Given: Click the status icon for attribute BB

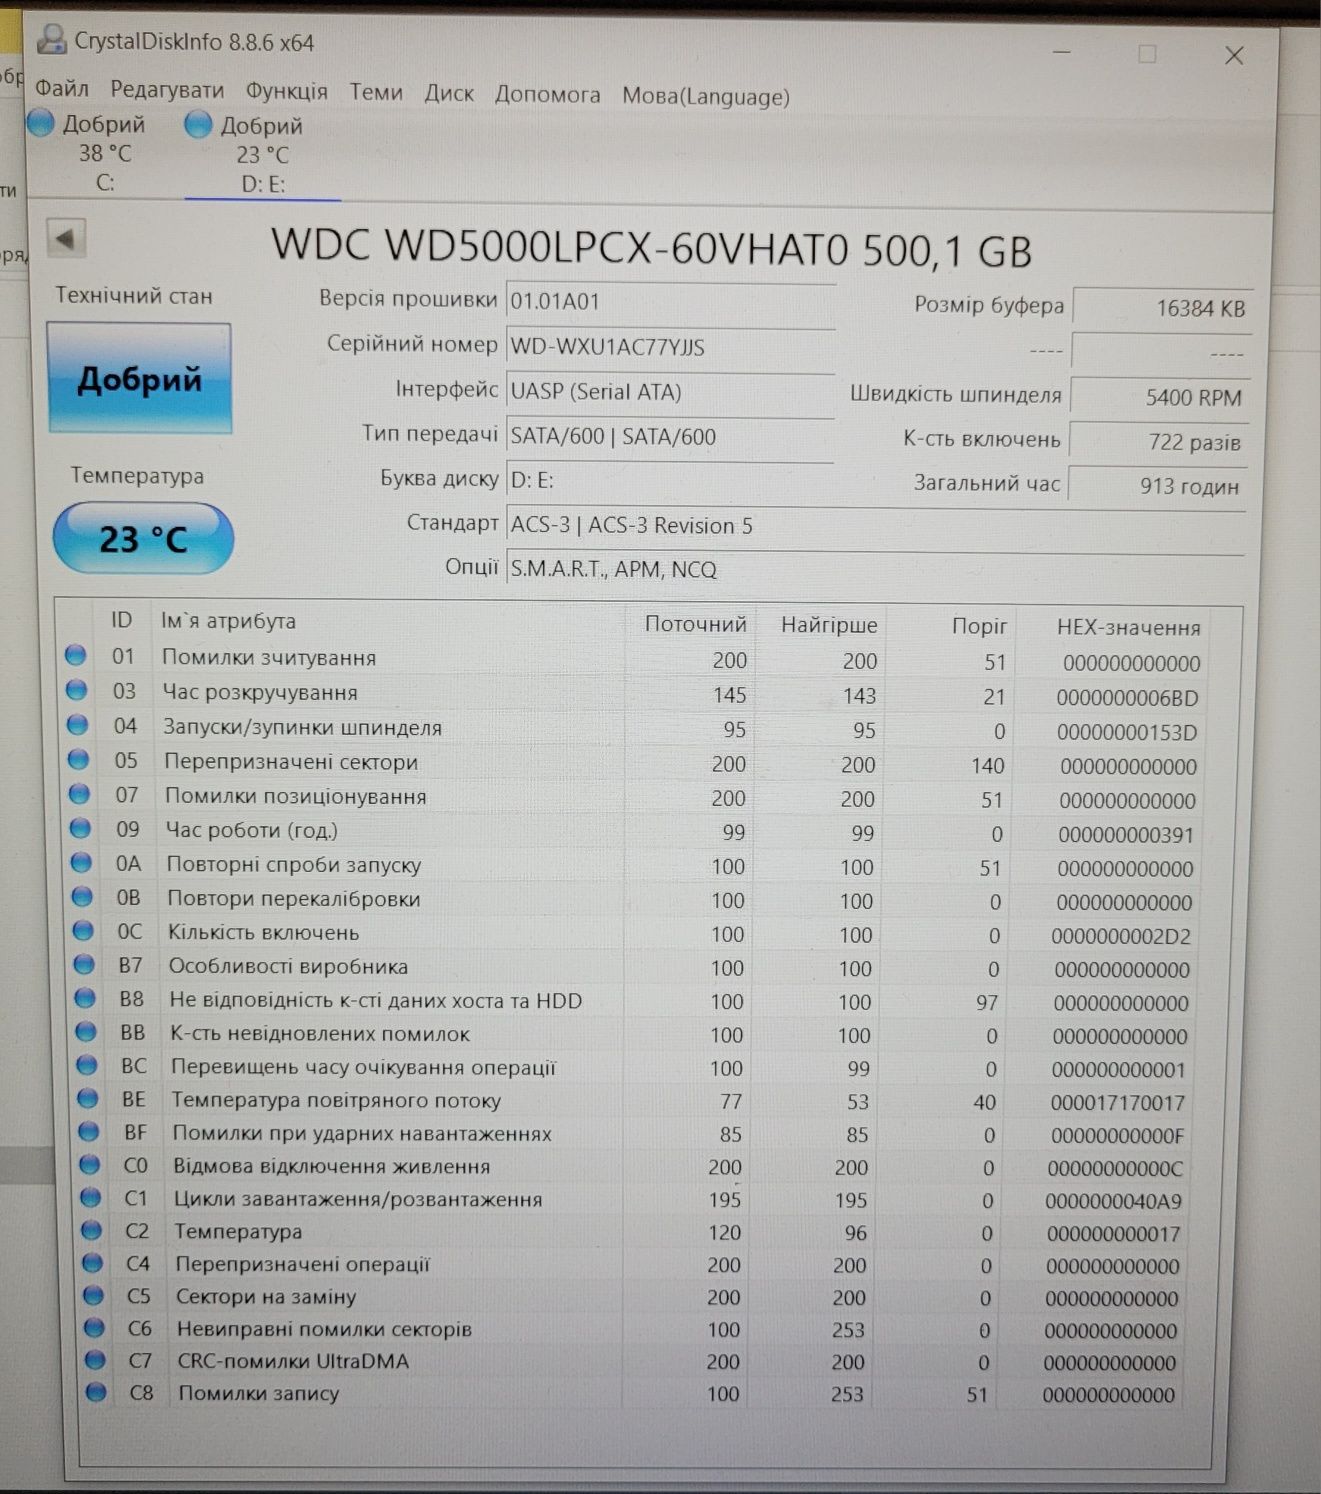Looking at the screenshot, I should (x=86, y=1031).
